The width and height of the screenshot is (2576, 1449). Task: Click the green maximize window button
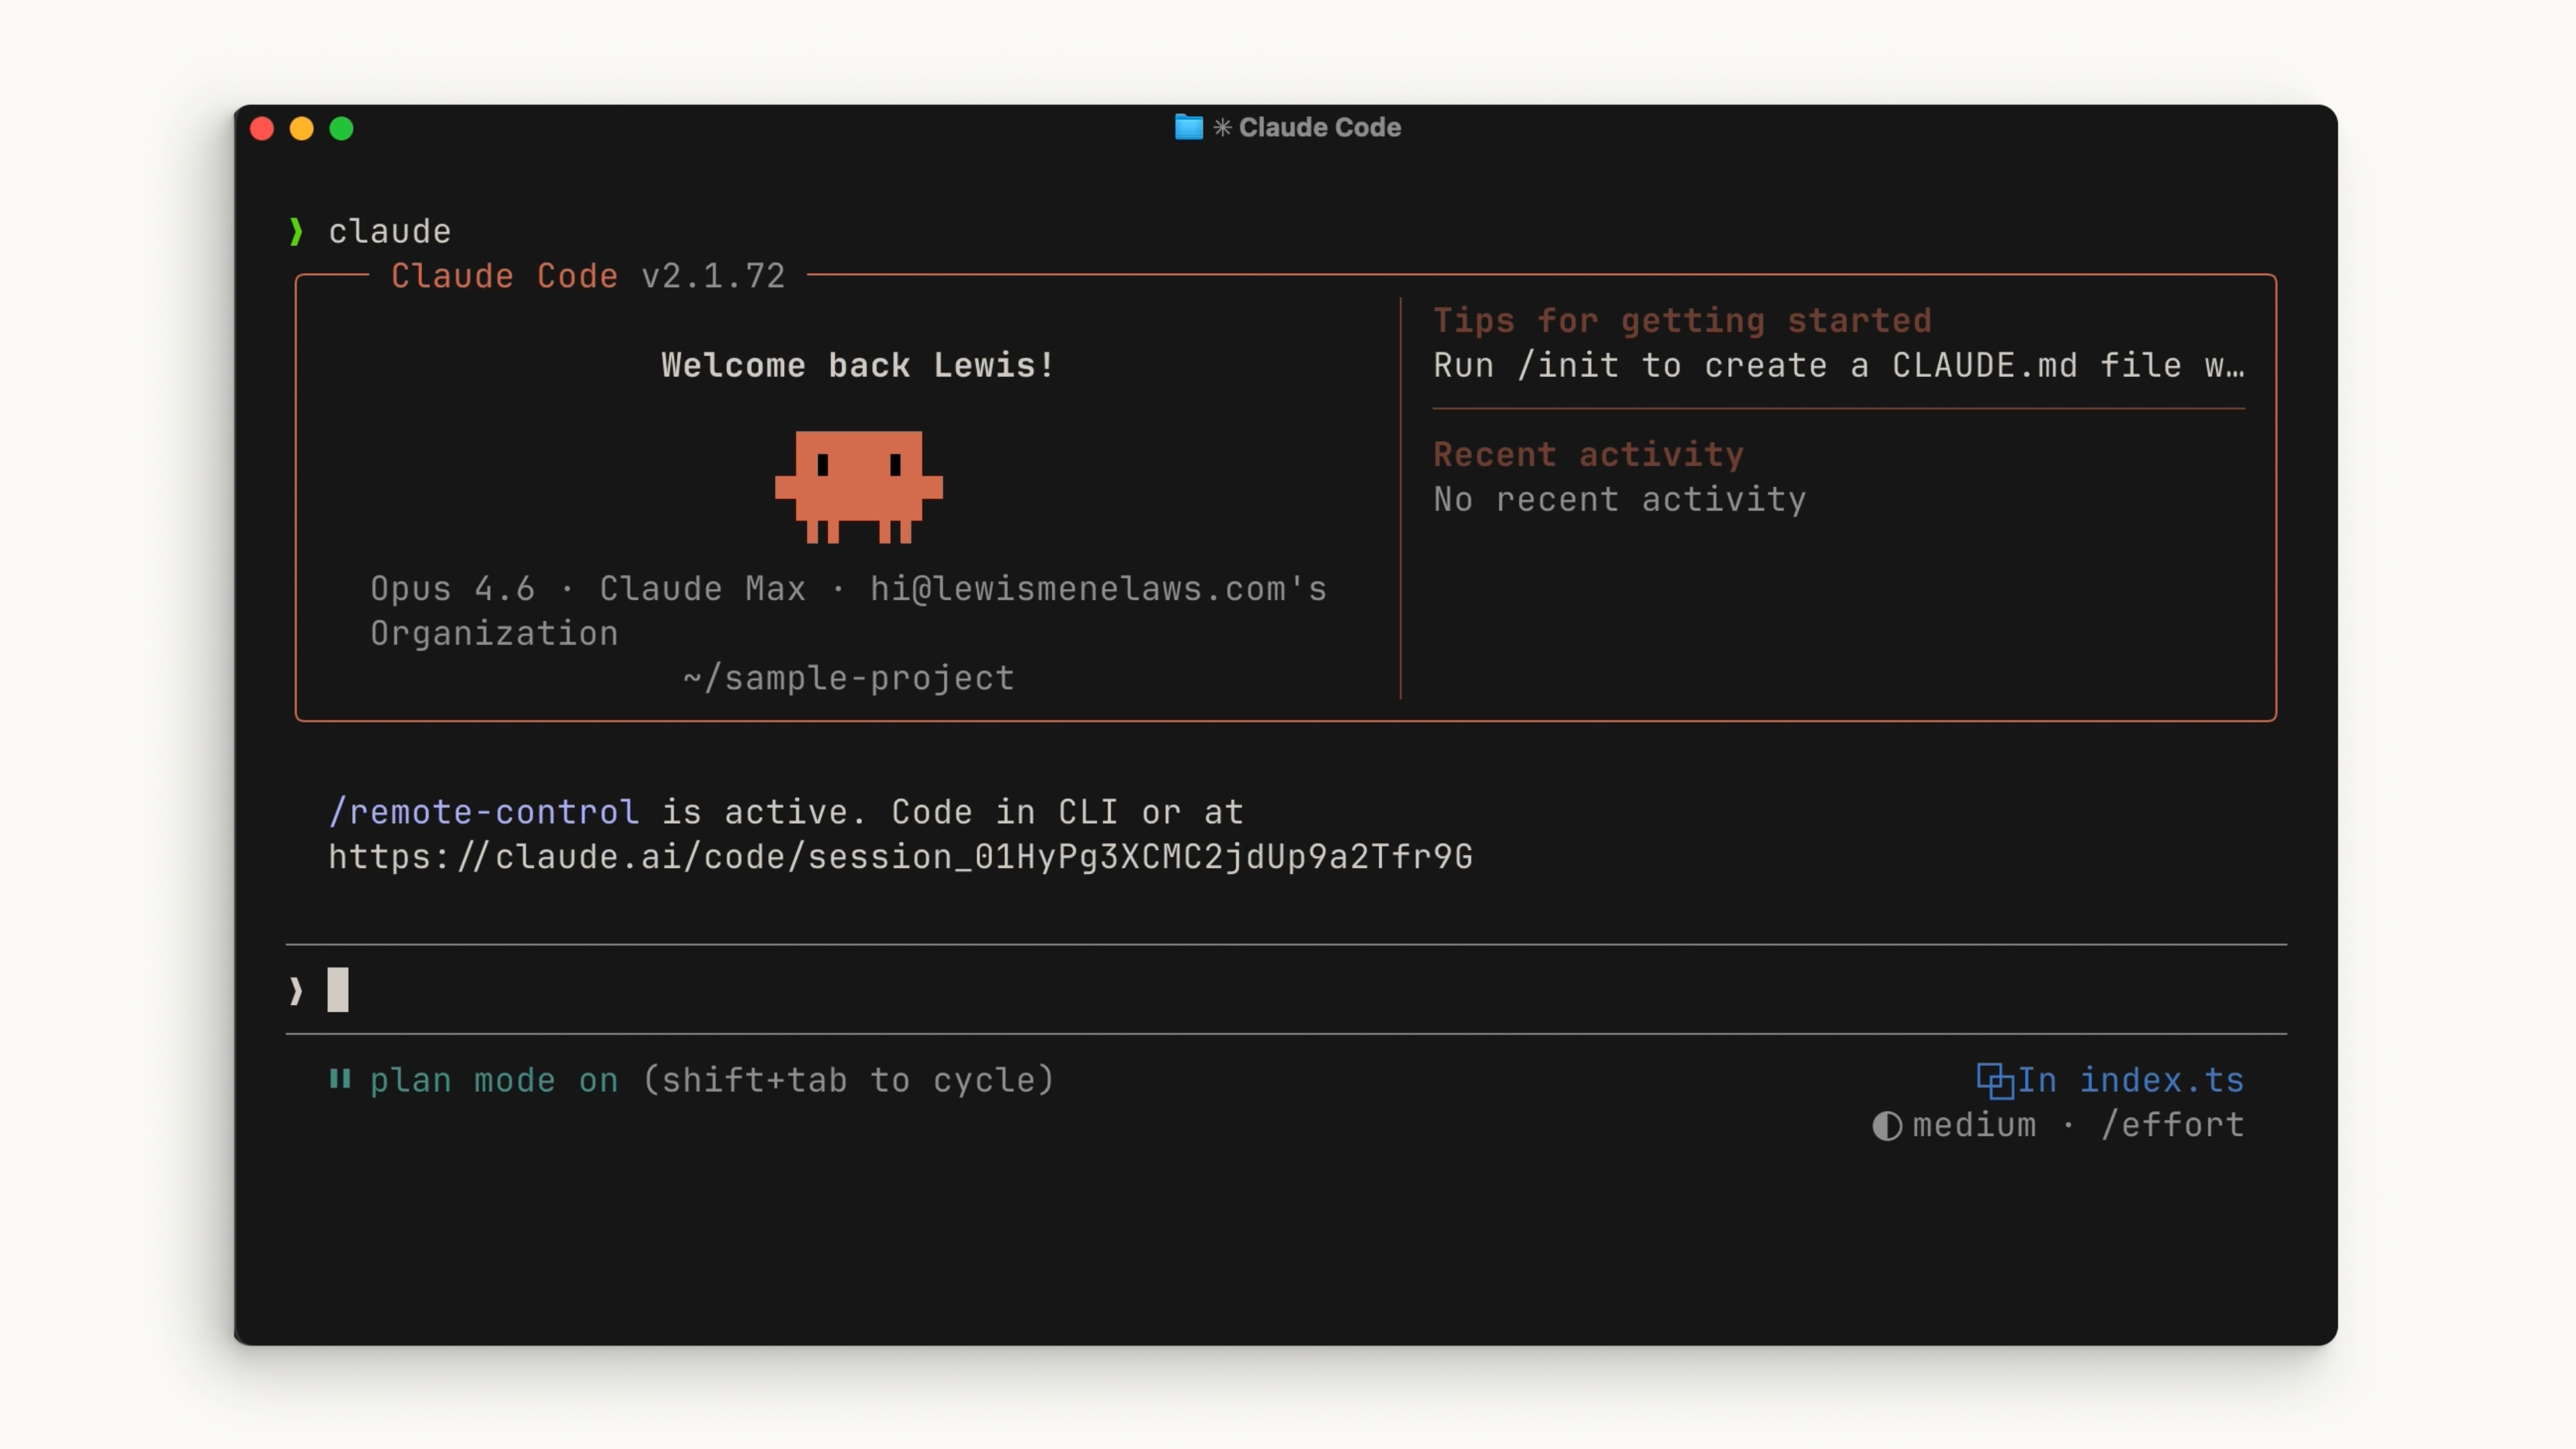341,129
